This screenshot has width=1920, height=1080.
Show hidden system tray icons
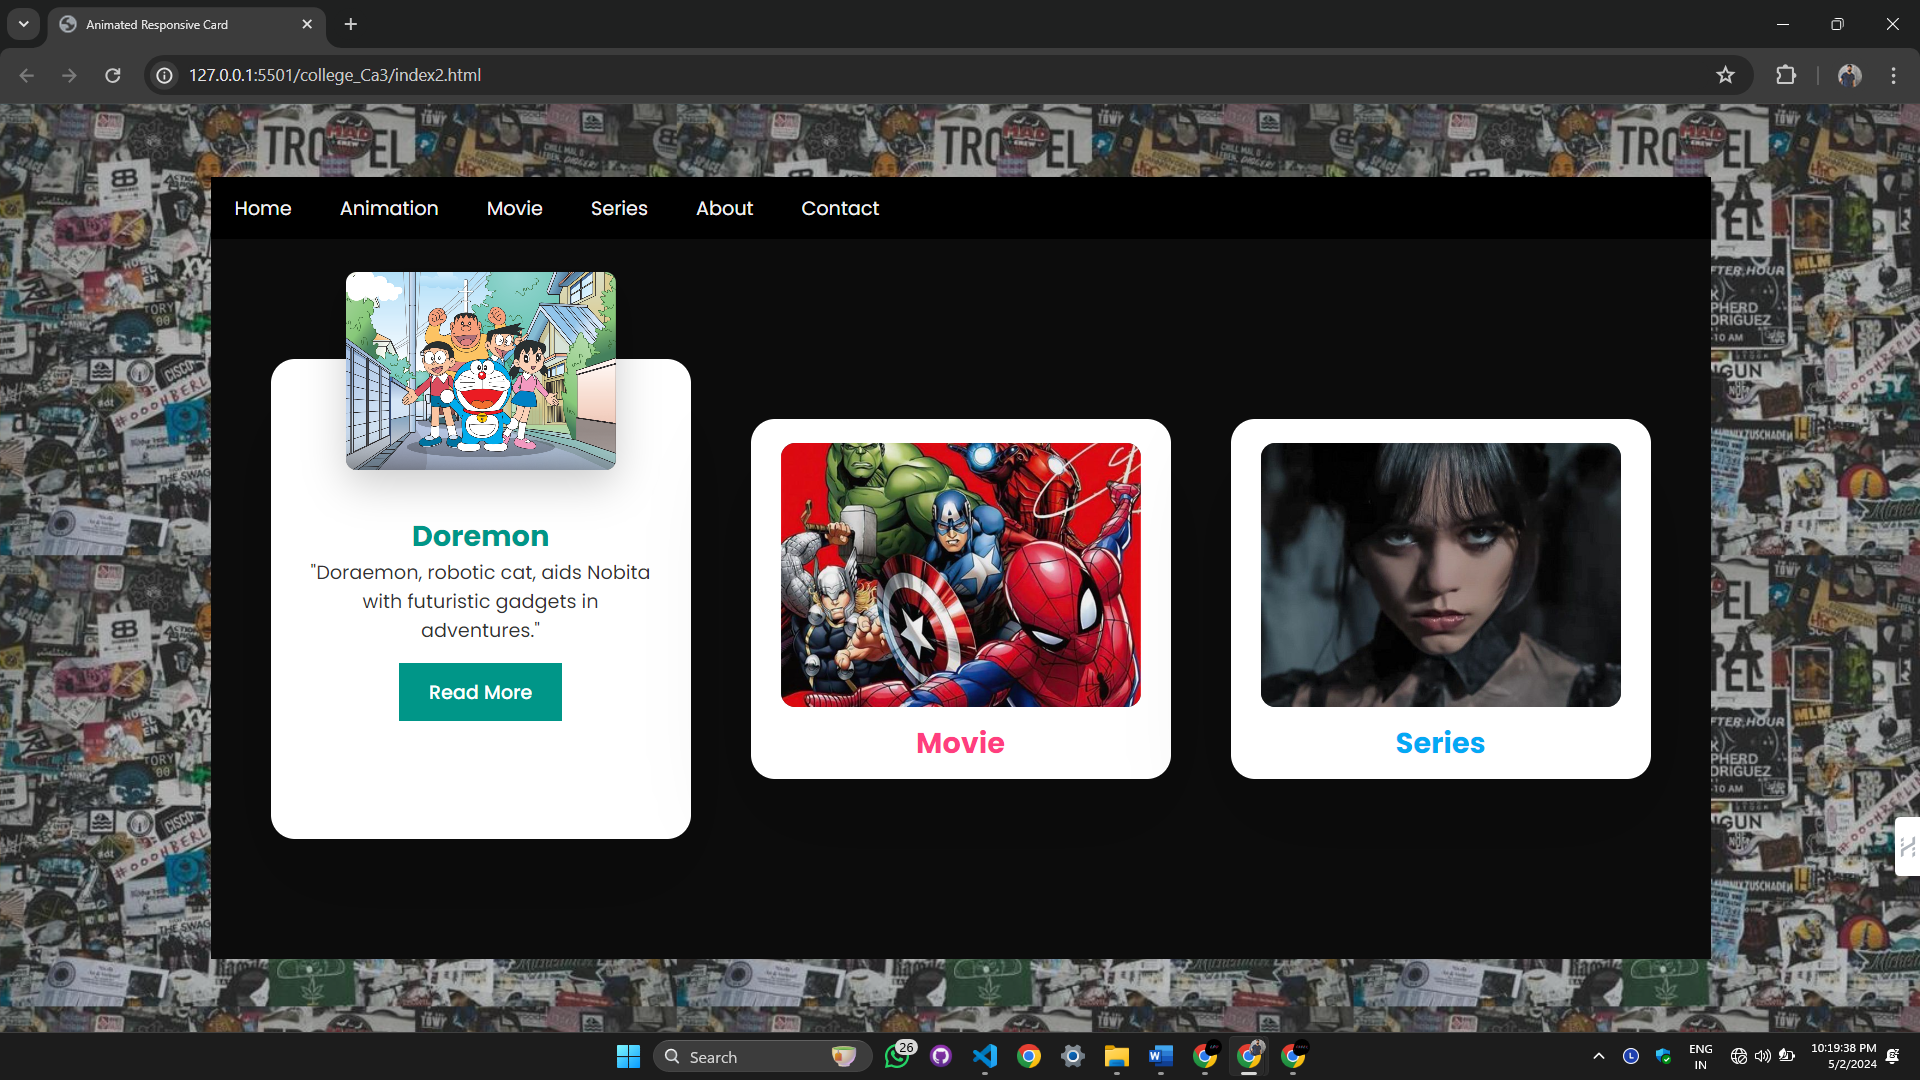pos(1599,1056)
